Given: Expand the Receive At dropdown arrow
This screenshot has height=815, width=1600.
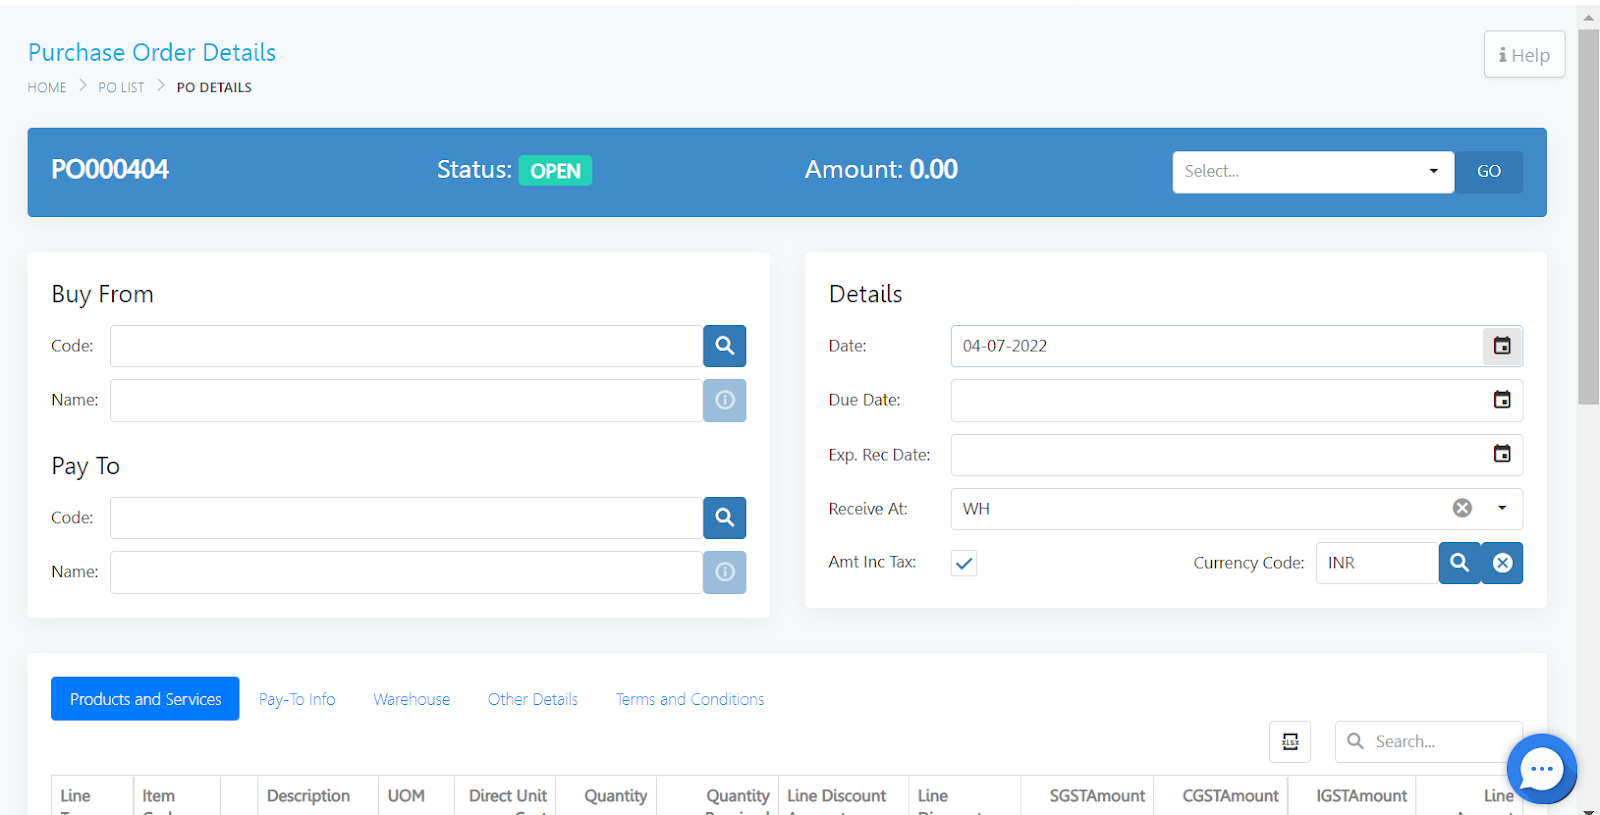Looking at the screenshot, I should [1502, 508].
